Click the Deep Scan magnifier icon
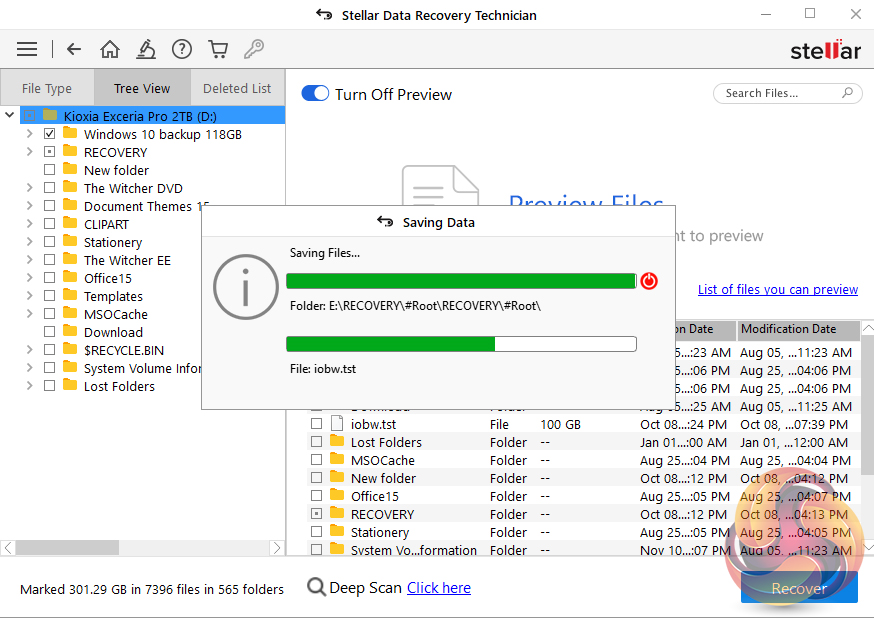Viewport: 874px width, 621px height. coord(316,587)
